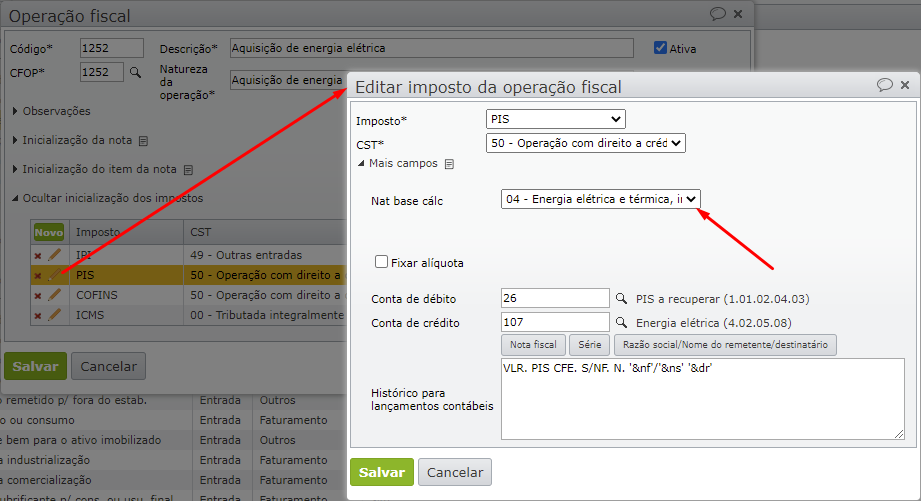The image size is (921, 501).
Task: Search Conta de débito with magnifier
Action: (621, 298)
